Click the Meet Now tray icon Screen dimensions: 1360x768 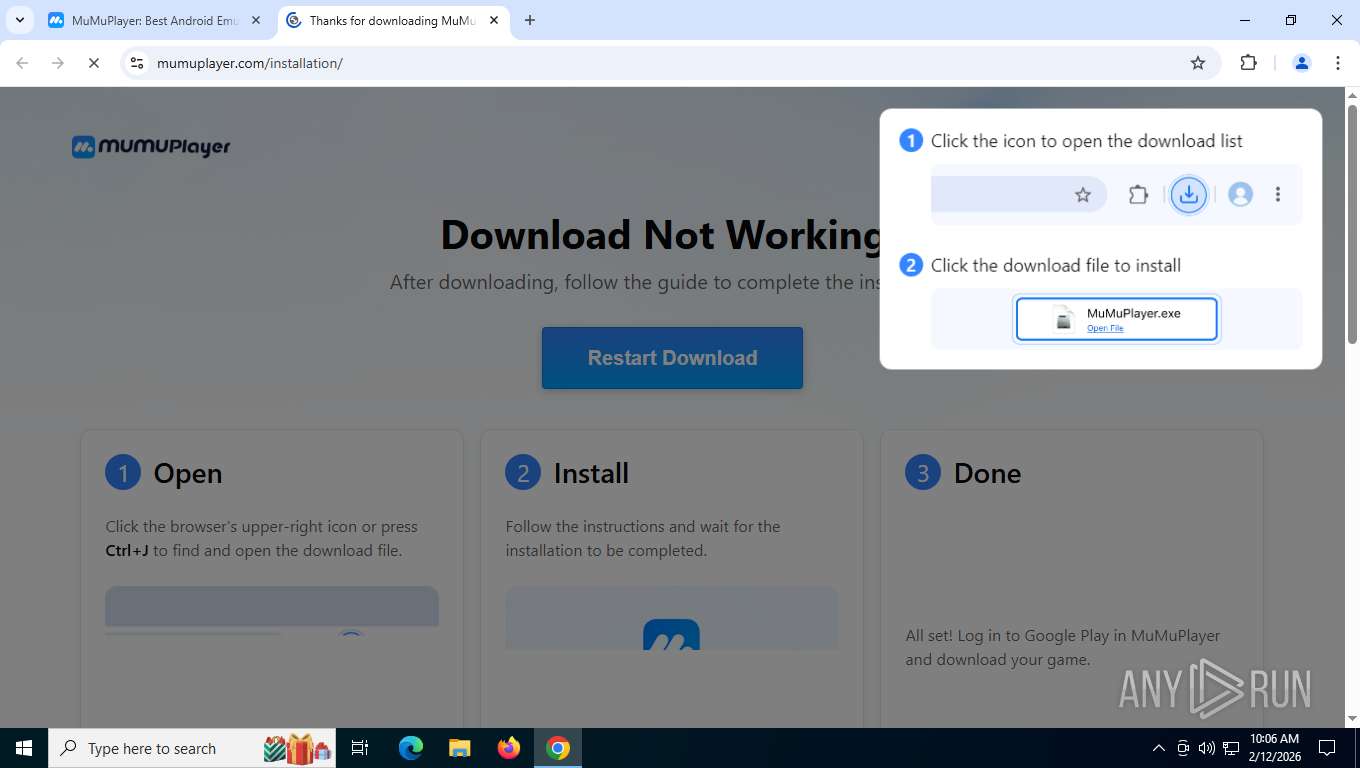click(x=1183, y=748)
